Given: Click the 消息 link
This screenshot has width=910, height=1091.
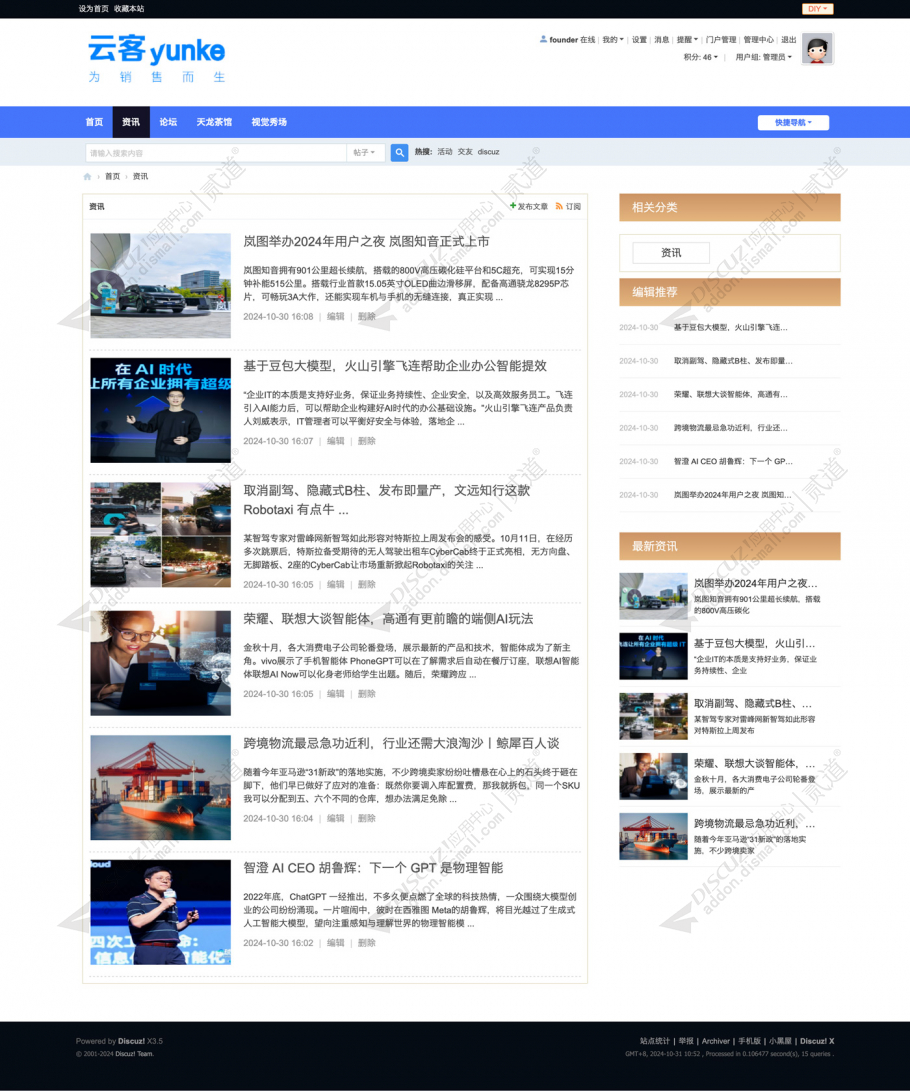Looking at the screenshot, I should 662,40.
